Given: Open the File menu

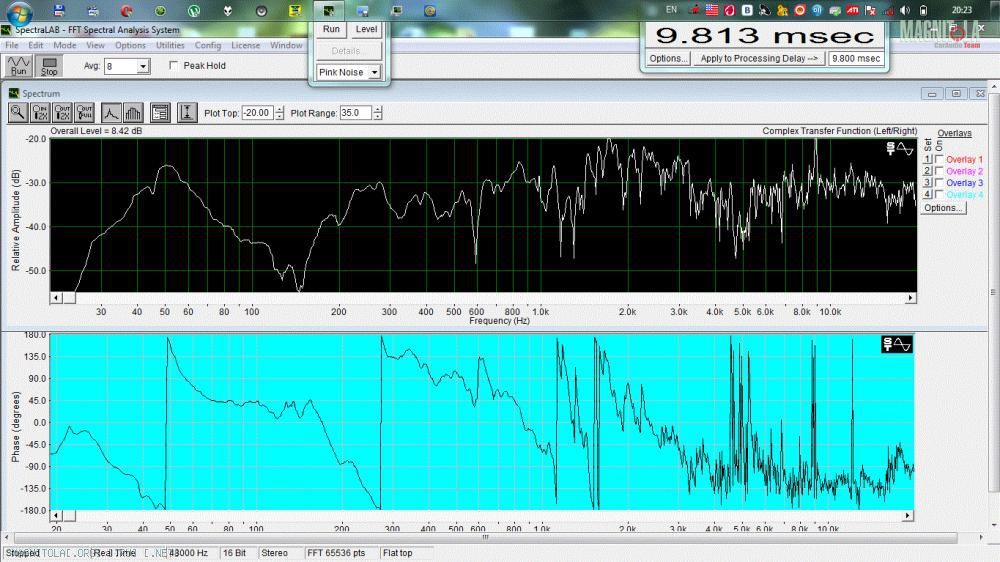Looking at the screenshot, I should [x=11, y=45].
